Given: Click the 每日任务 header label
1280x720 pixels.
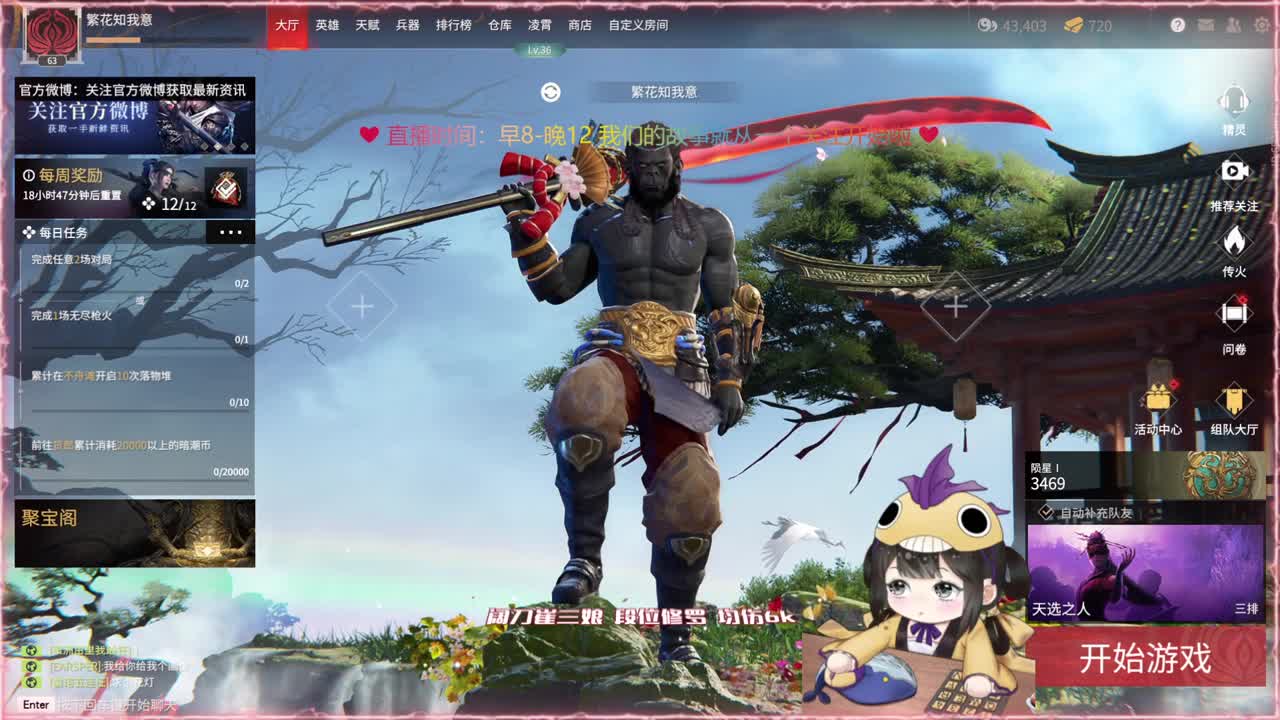Looking at the screenshot, I should coord(63,232).
